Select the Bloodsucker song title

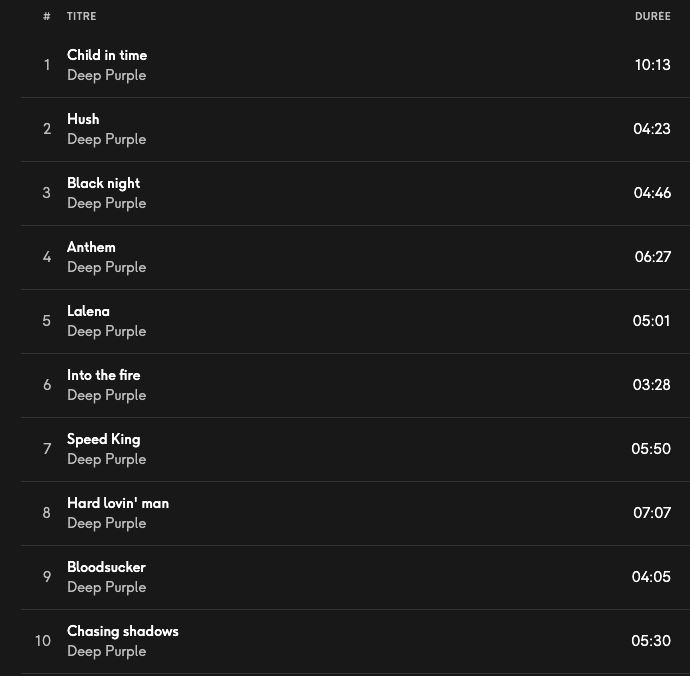(106, 567)
